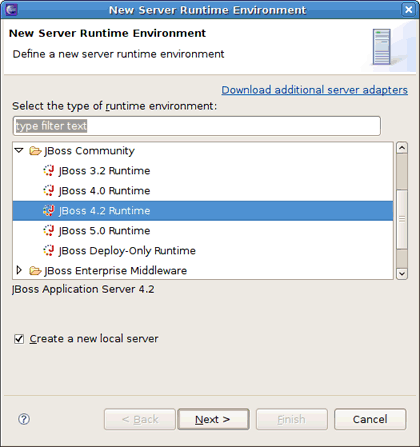This screenshot has height=447, width=420.
Task: Click the disabled Back button
Action: tap(140, 419)
